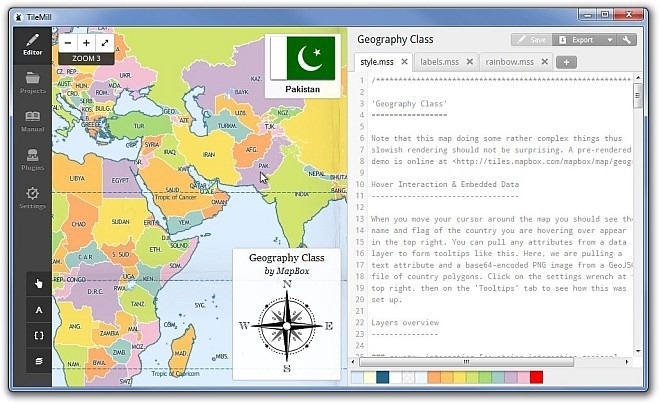Open the Editor section in sidebar
660x404 pixels.
coord(32,45)
